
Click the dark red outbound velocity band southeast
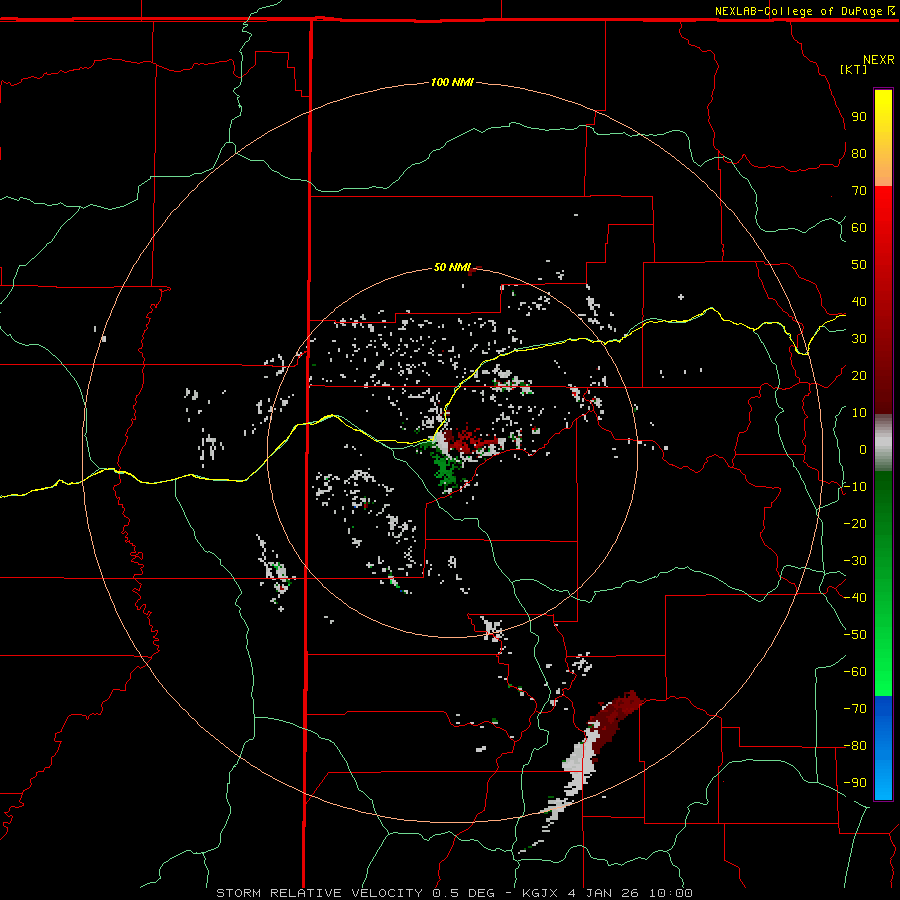(x=615, y=719)
